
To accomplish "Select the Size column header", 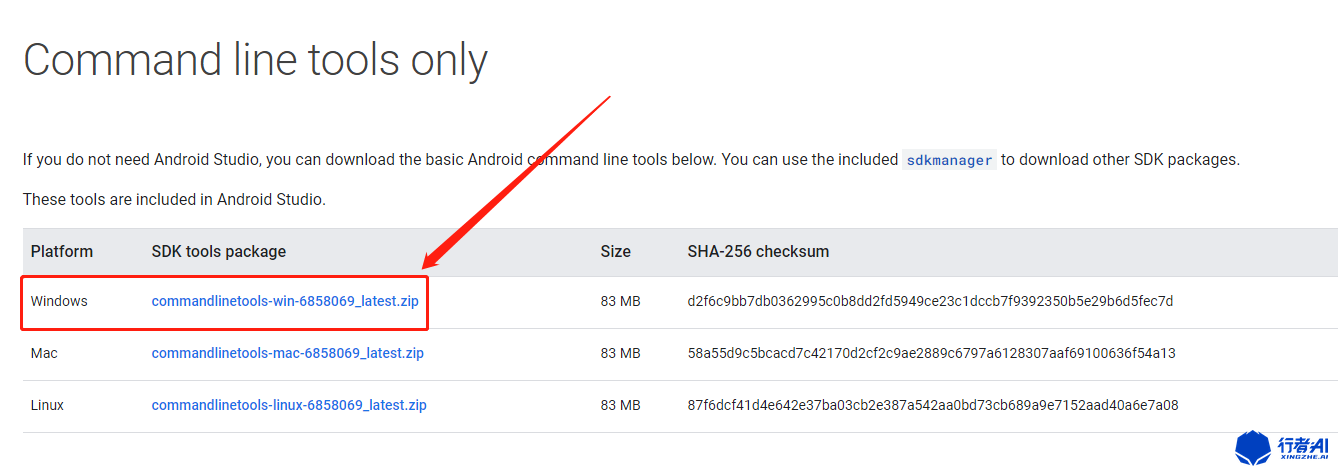I will (x=615, y=252).
